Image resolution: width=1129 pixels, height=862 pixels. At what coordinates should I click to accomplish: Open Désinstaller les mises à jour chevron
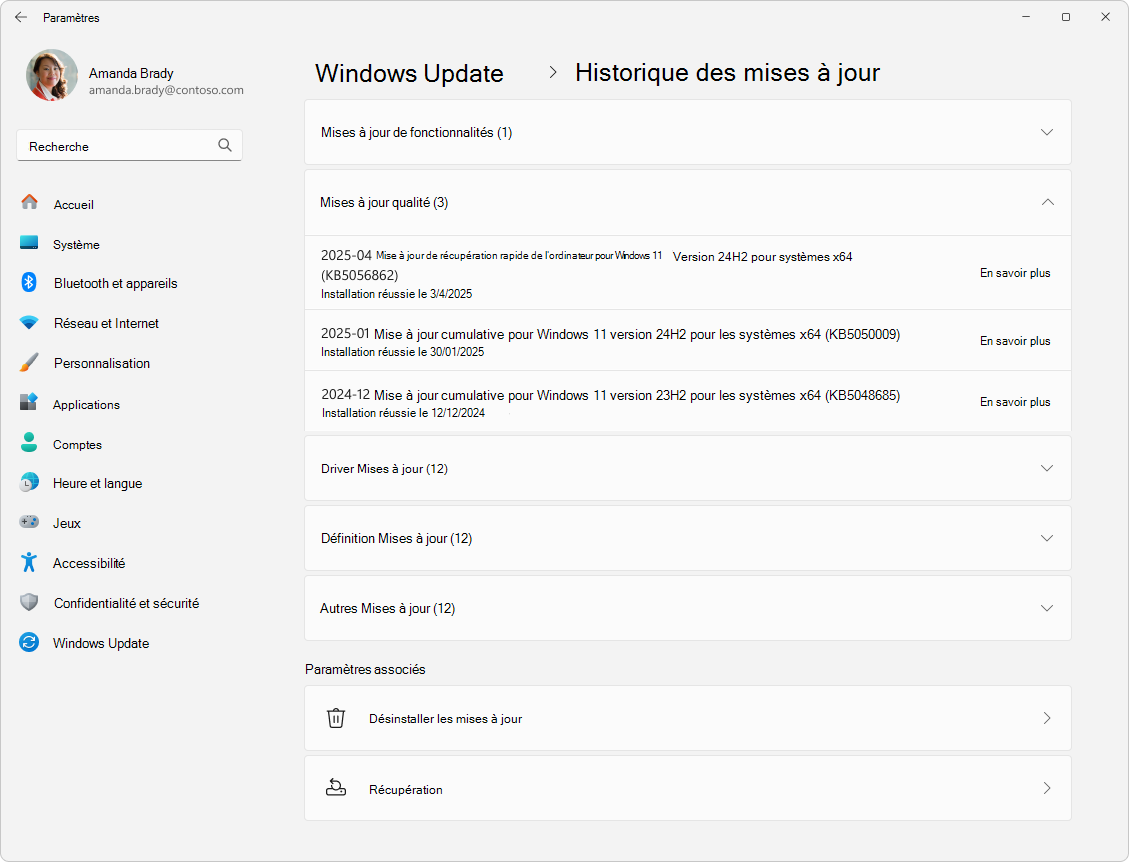click(x=1047, y=718)
